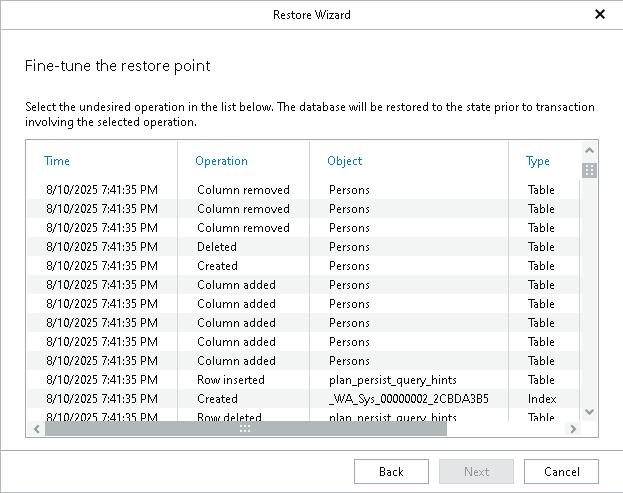
Task: Select the Deleted Persons table row
Action: (303, 247)
